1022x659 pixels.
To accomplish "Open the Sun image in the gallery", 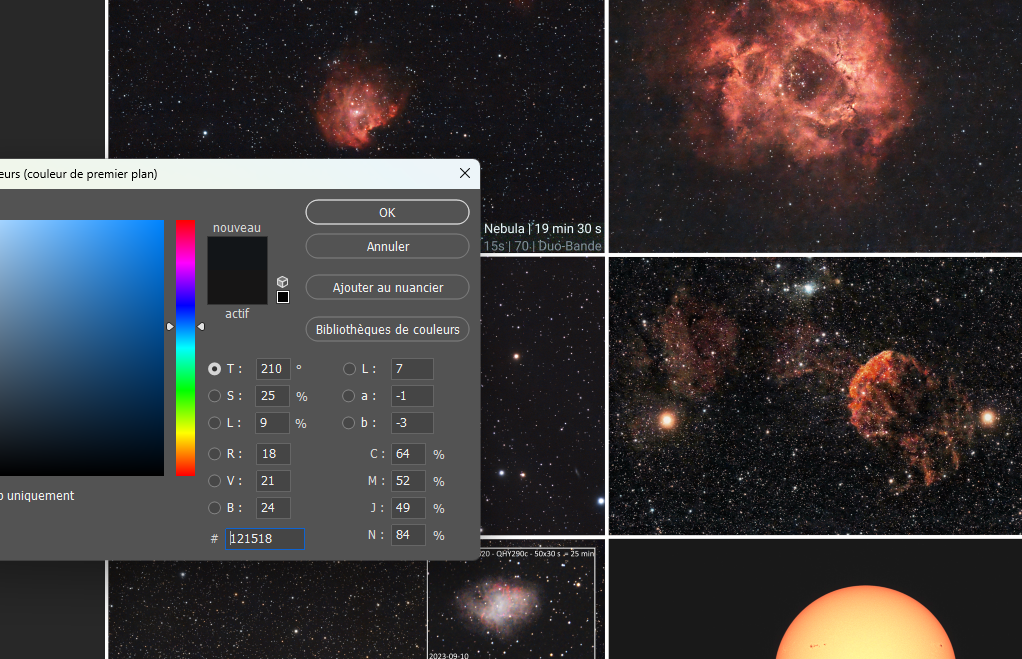I will tap(815, 599).
